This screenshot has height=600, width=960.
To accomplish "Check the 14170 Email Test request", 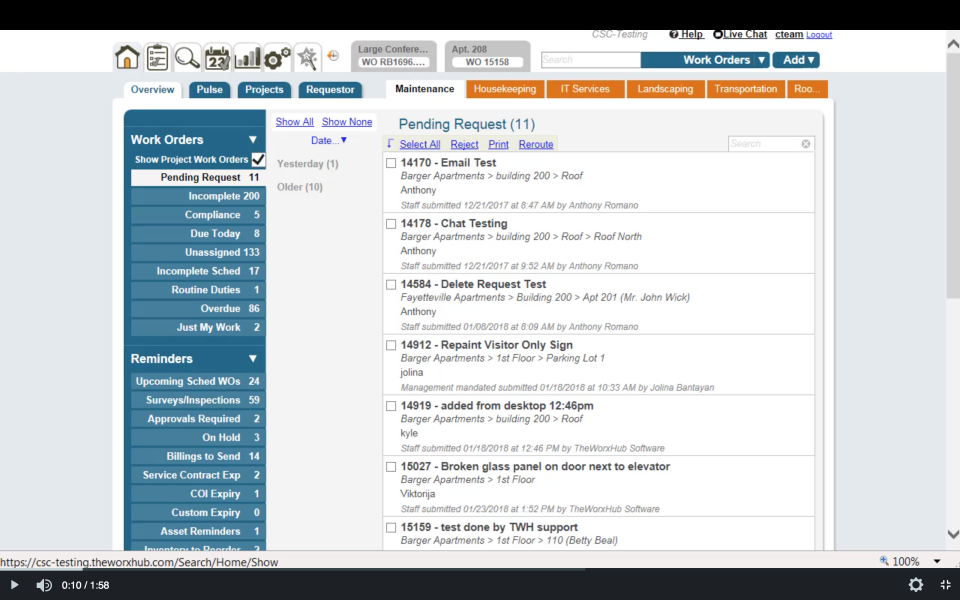I will click(x=391, y=163).
